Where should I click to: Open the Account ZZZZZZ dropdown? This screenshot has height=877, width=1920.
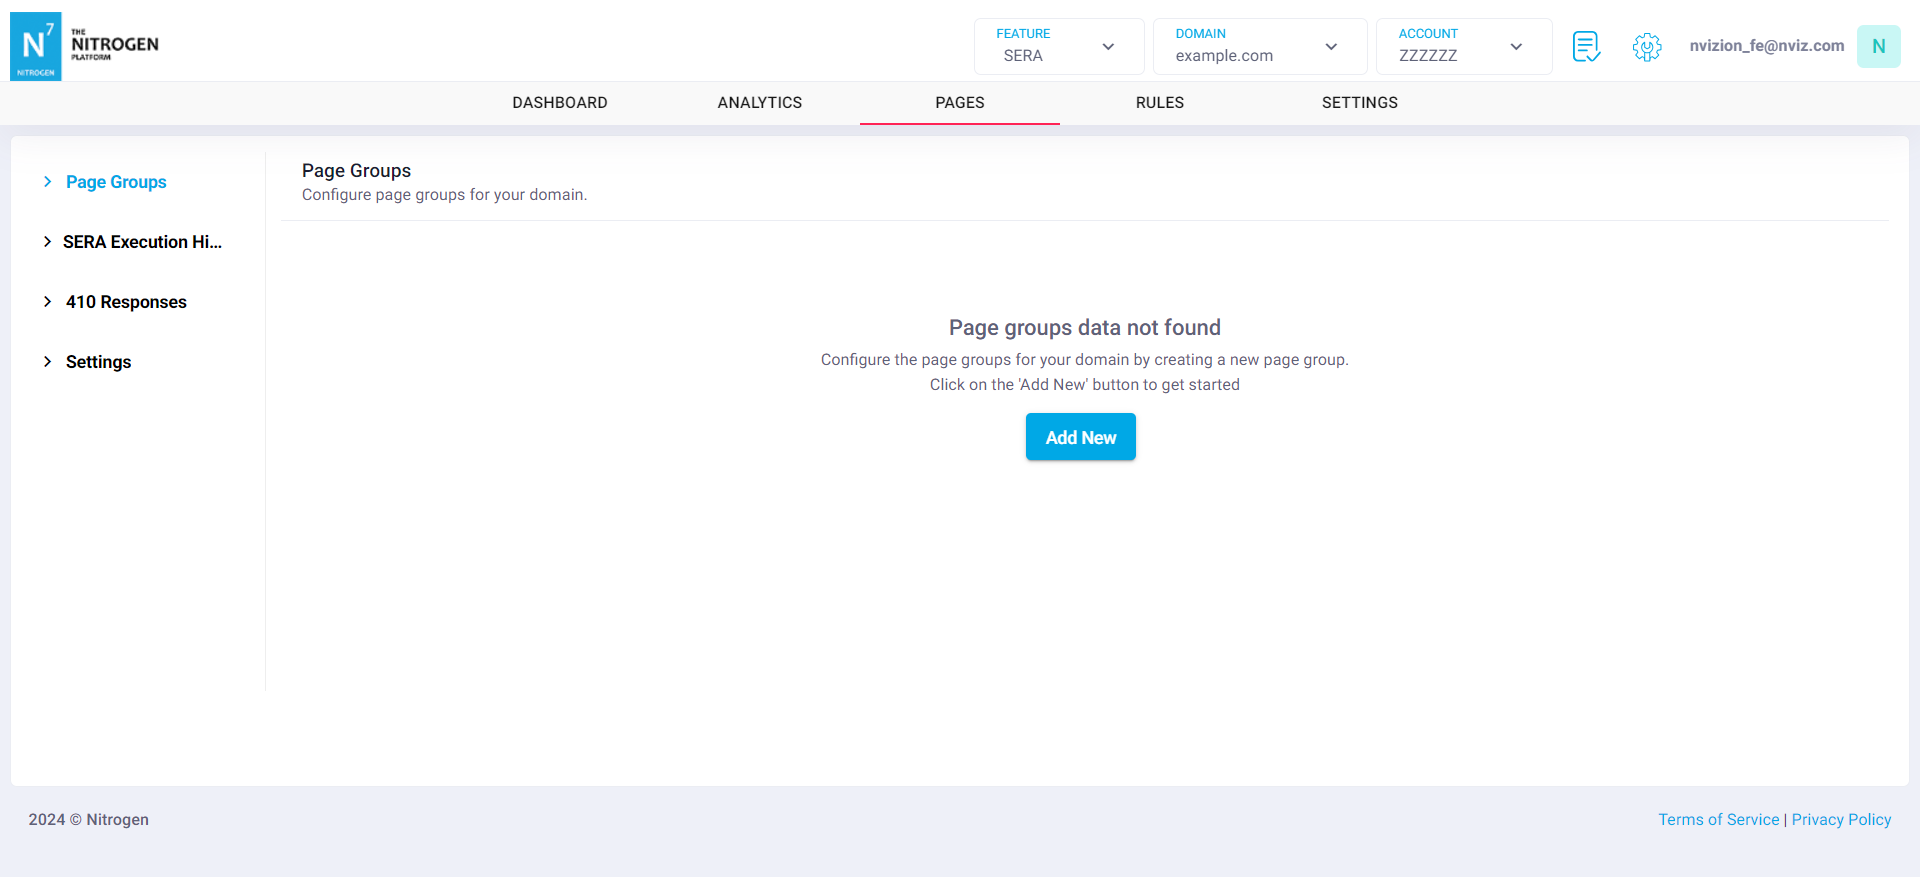pos(1463,46)
